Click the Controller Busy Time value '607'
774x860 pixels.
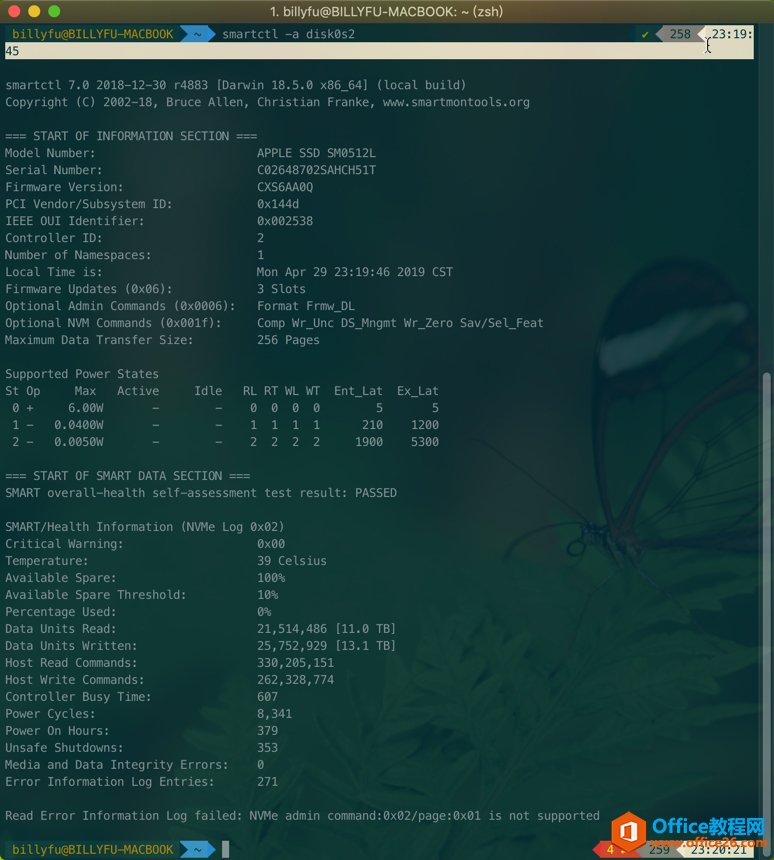pos(268,697)
